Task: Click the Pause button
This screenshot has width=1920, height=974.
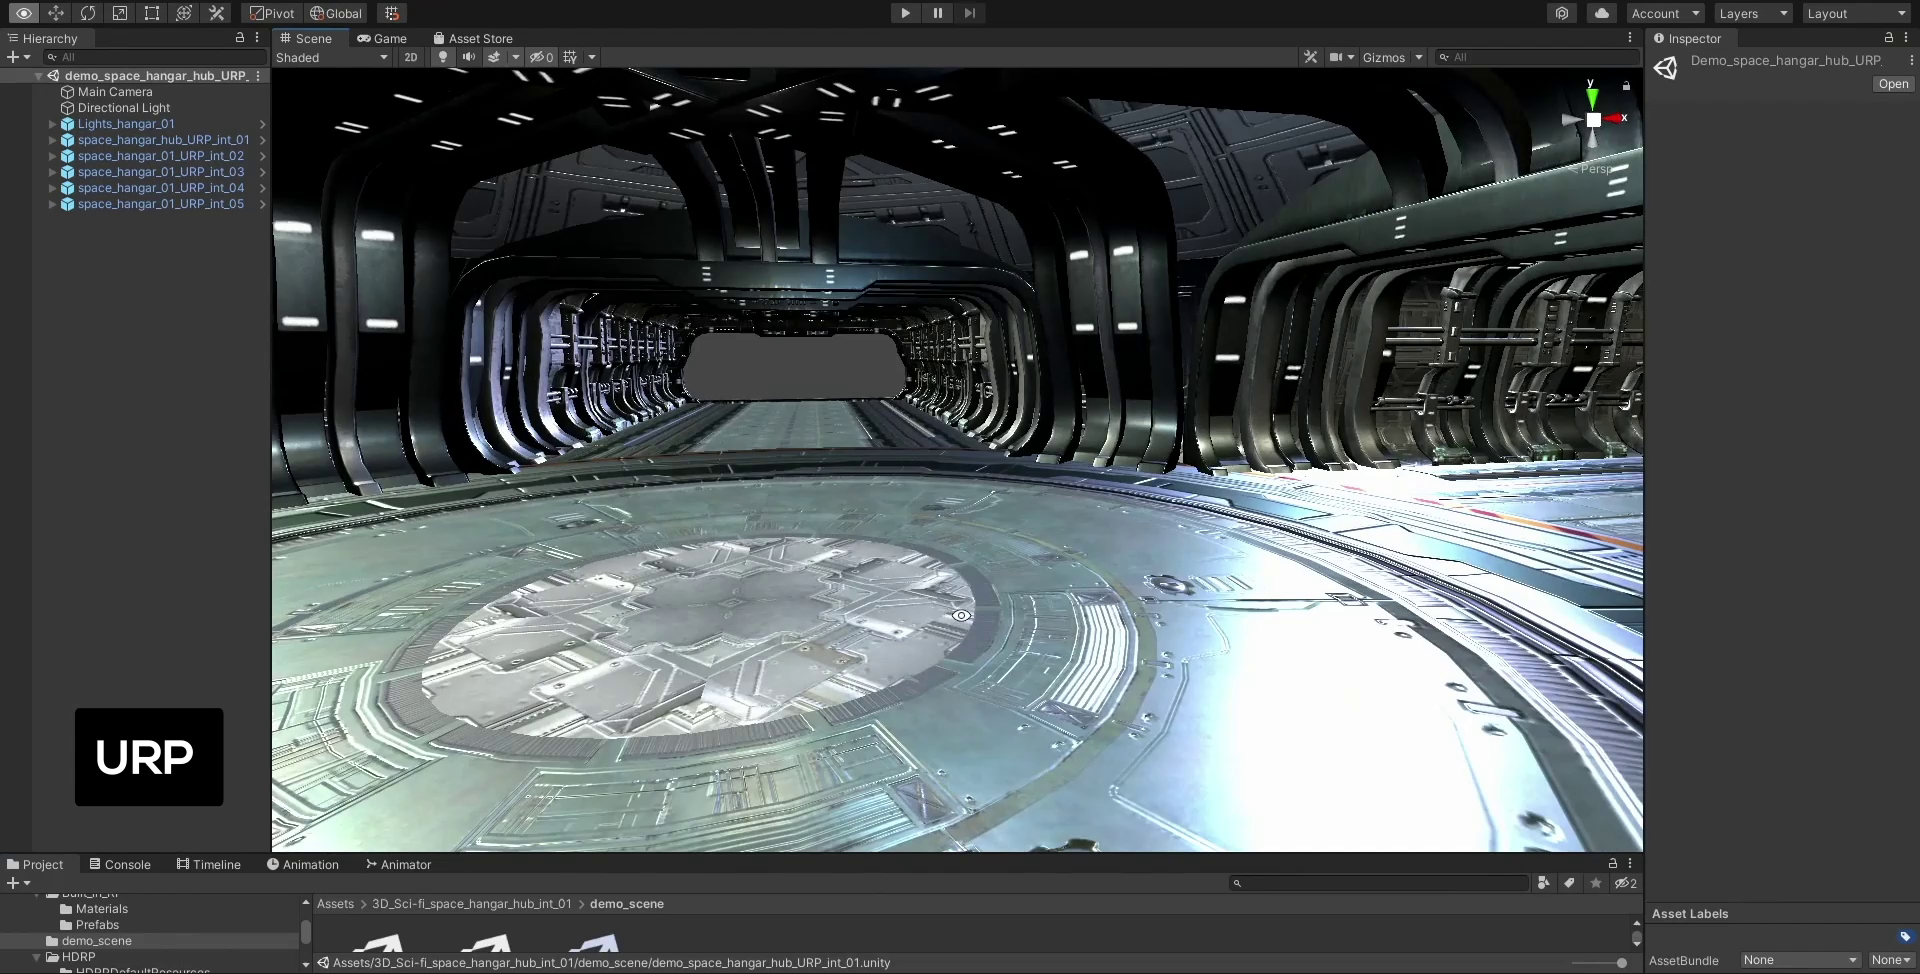Action: pos(937,13)
